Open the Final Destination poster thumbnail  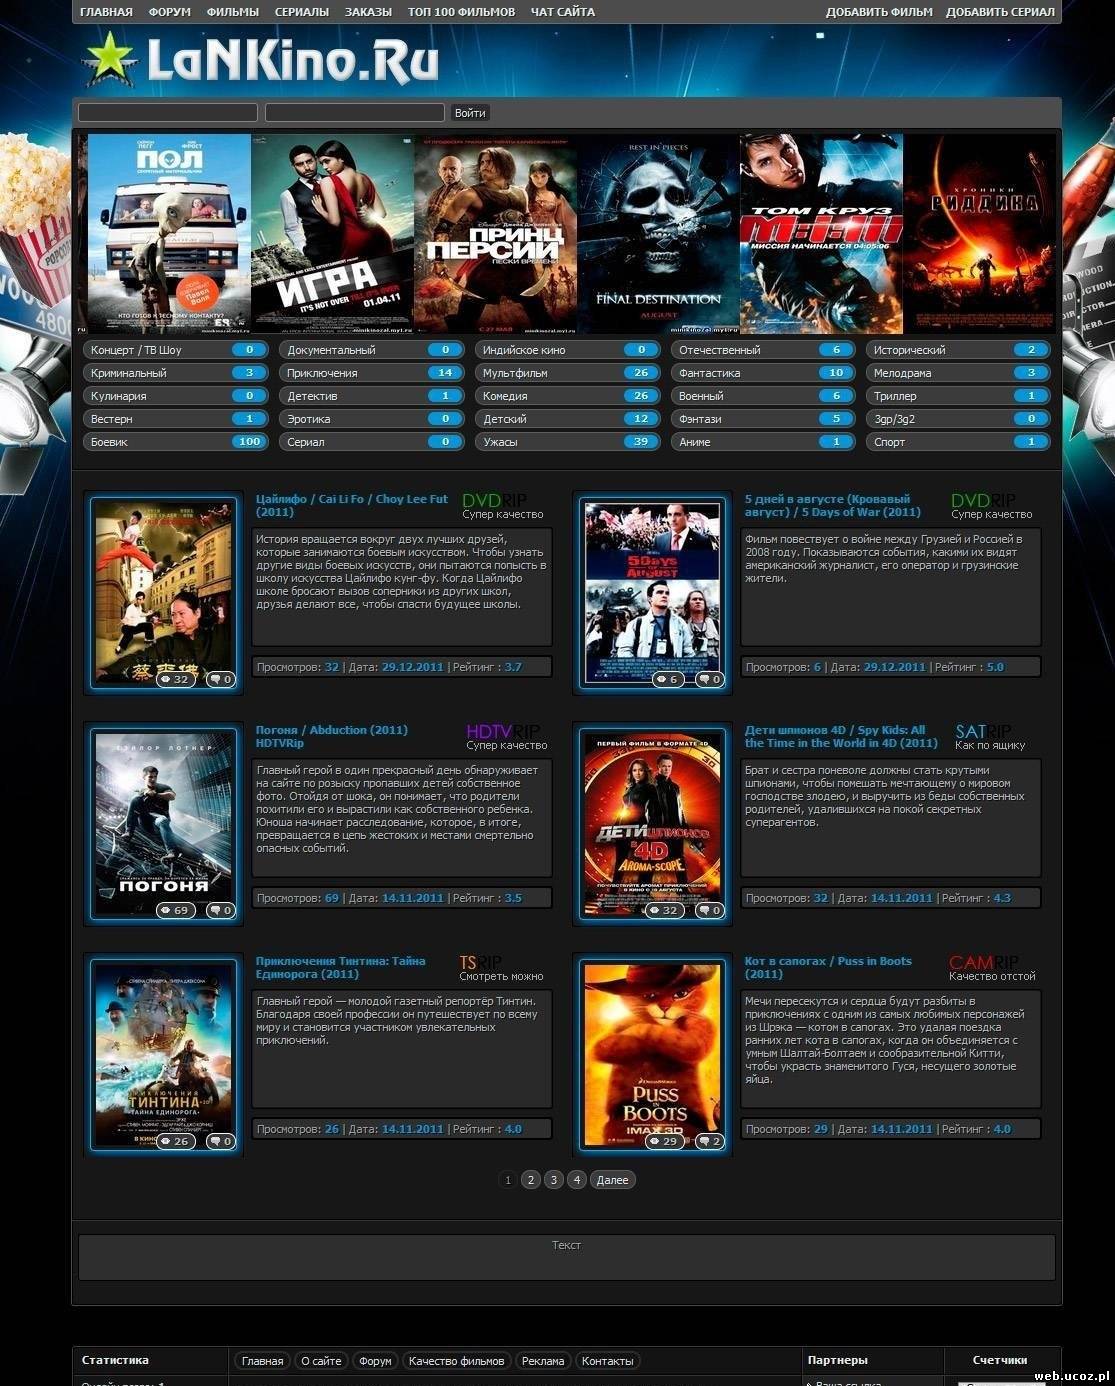[658, 234]
